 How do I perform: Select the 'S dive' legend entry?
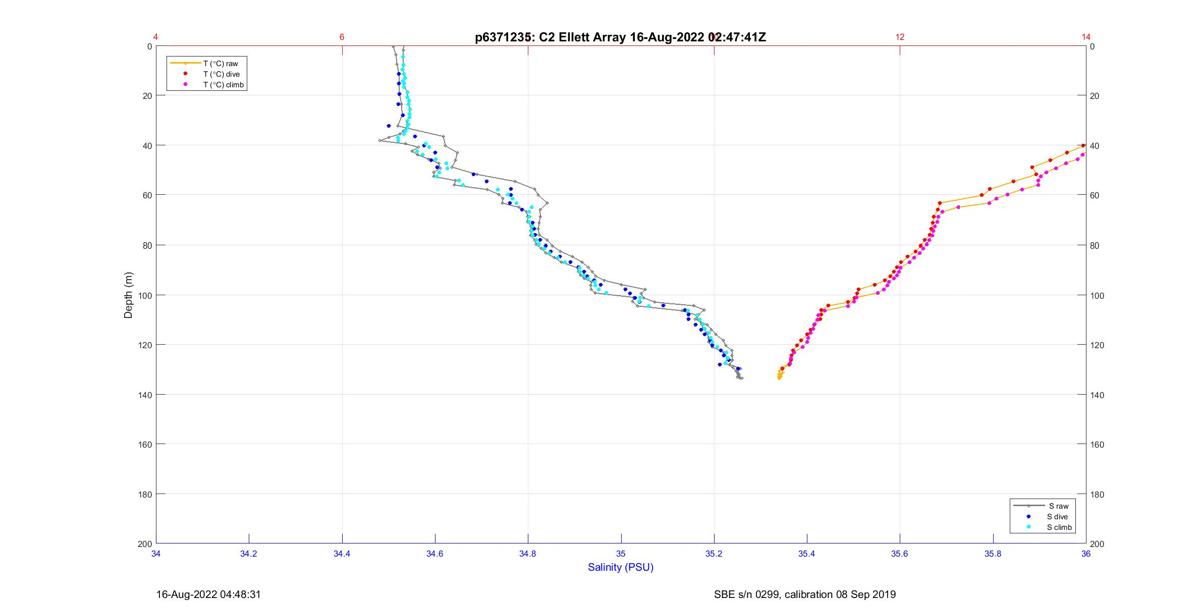pyautogui.click(x=1044, y=516)
